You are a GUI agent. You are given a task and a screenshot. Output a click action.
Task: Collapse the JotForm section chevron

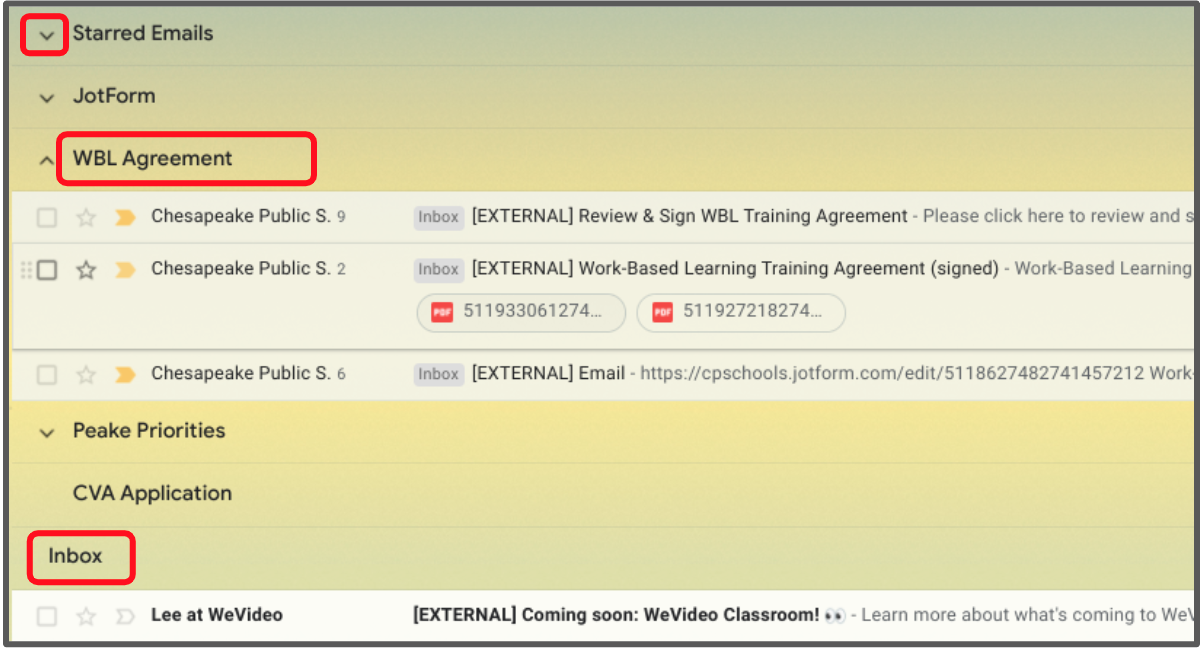pyautogui.click(x=46, y=98)
